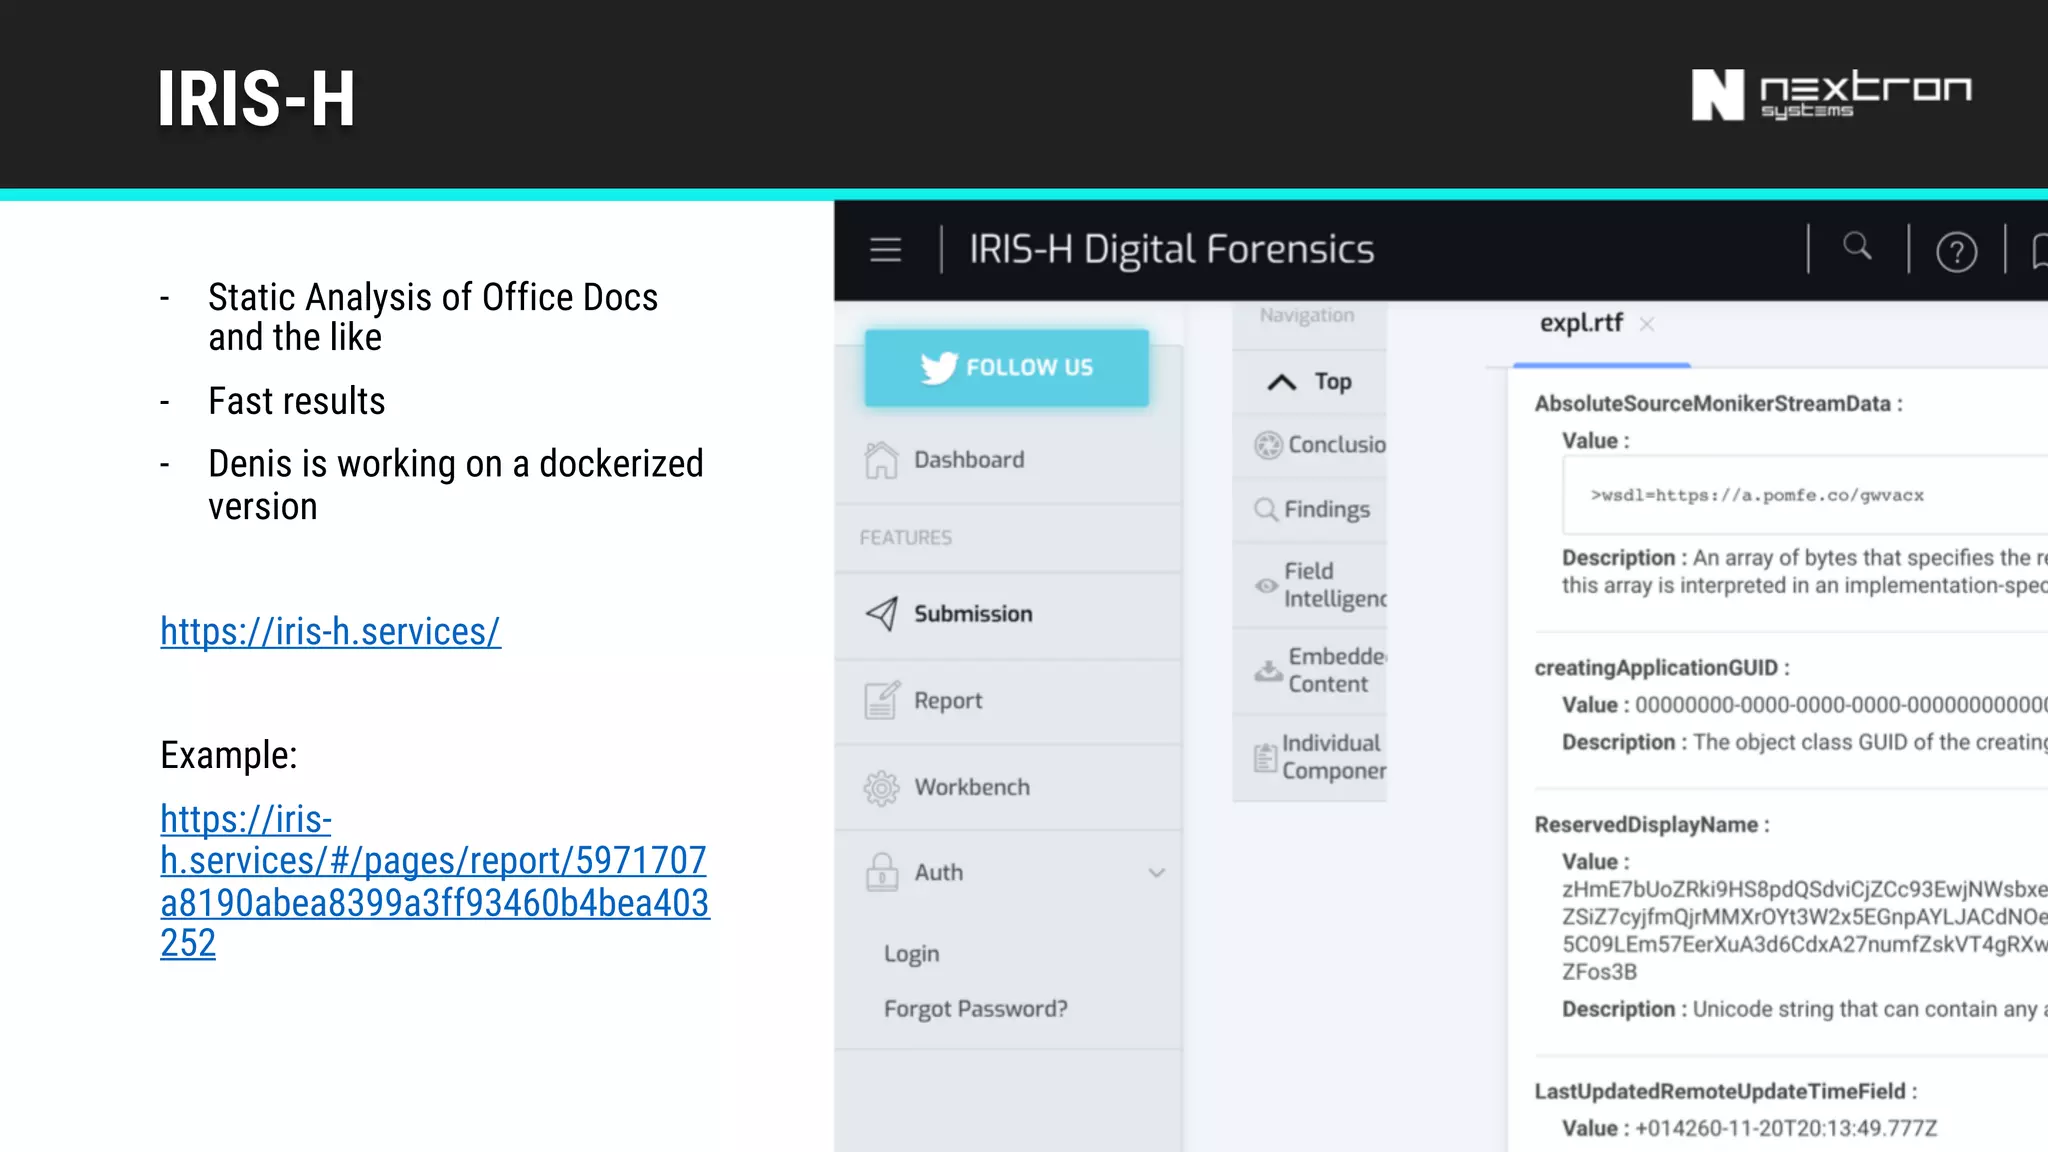Click the IRIS-H Digital Forensics title
Screen dimensions: 2048x1152
click(x=1171, y=249)
